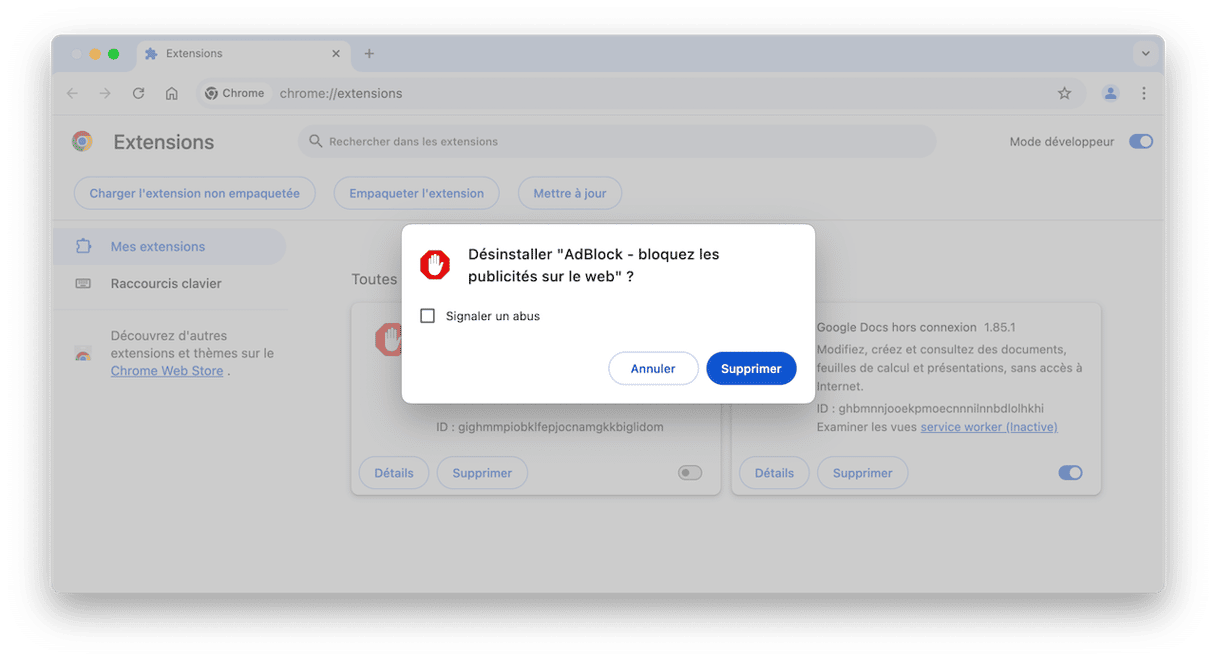
Task: Open the Chrome Web Store link
Action: (167, 371)
